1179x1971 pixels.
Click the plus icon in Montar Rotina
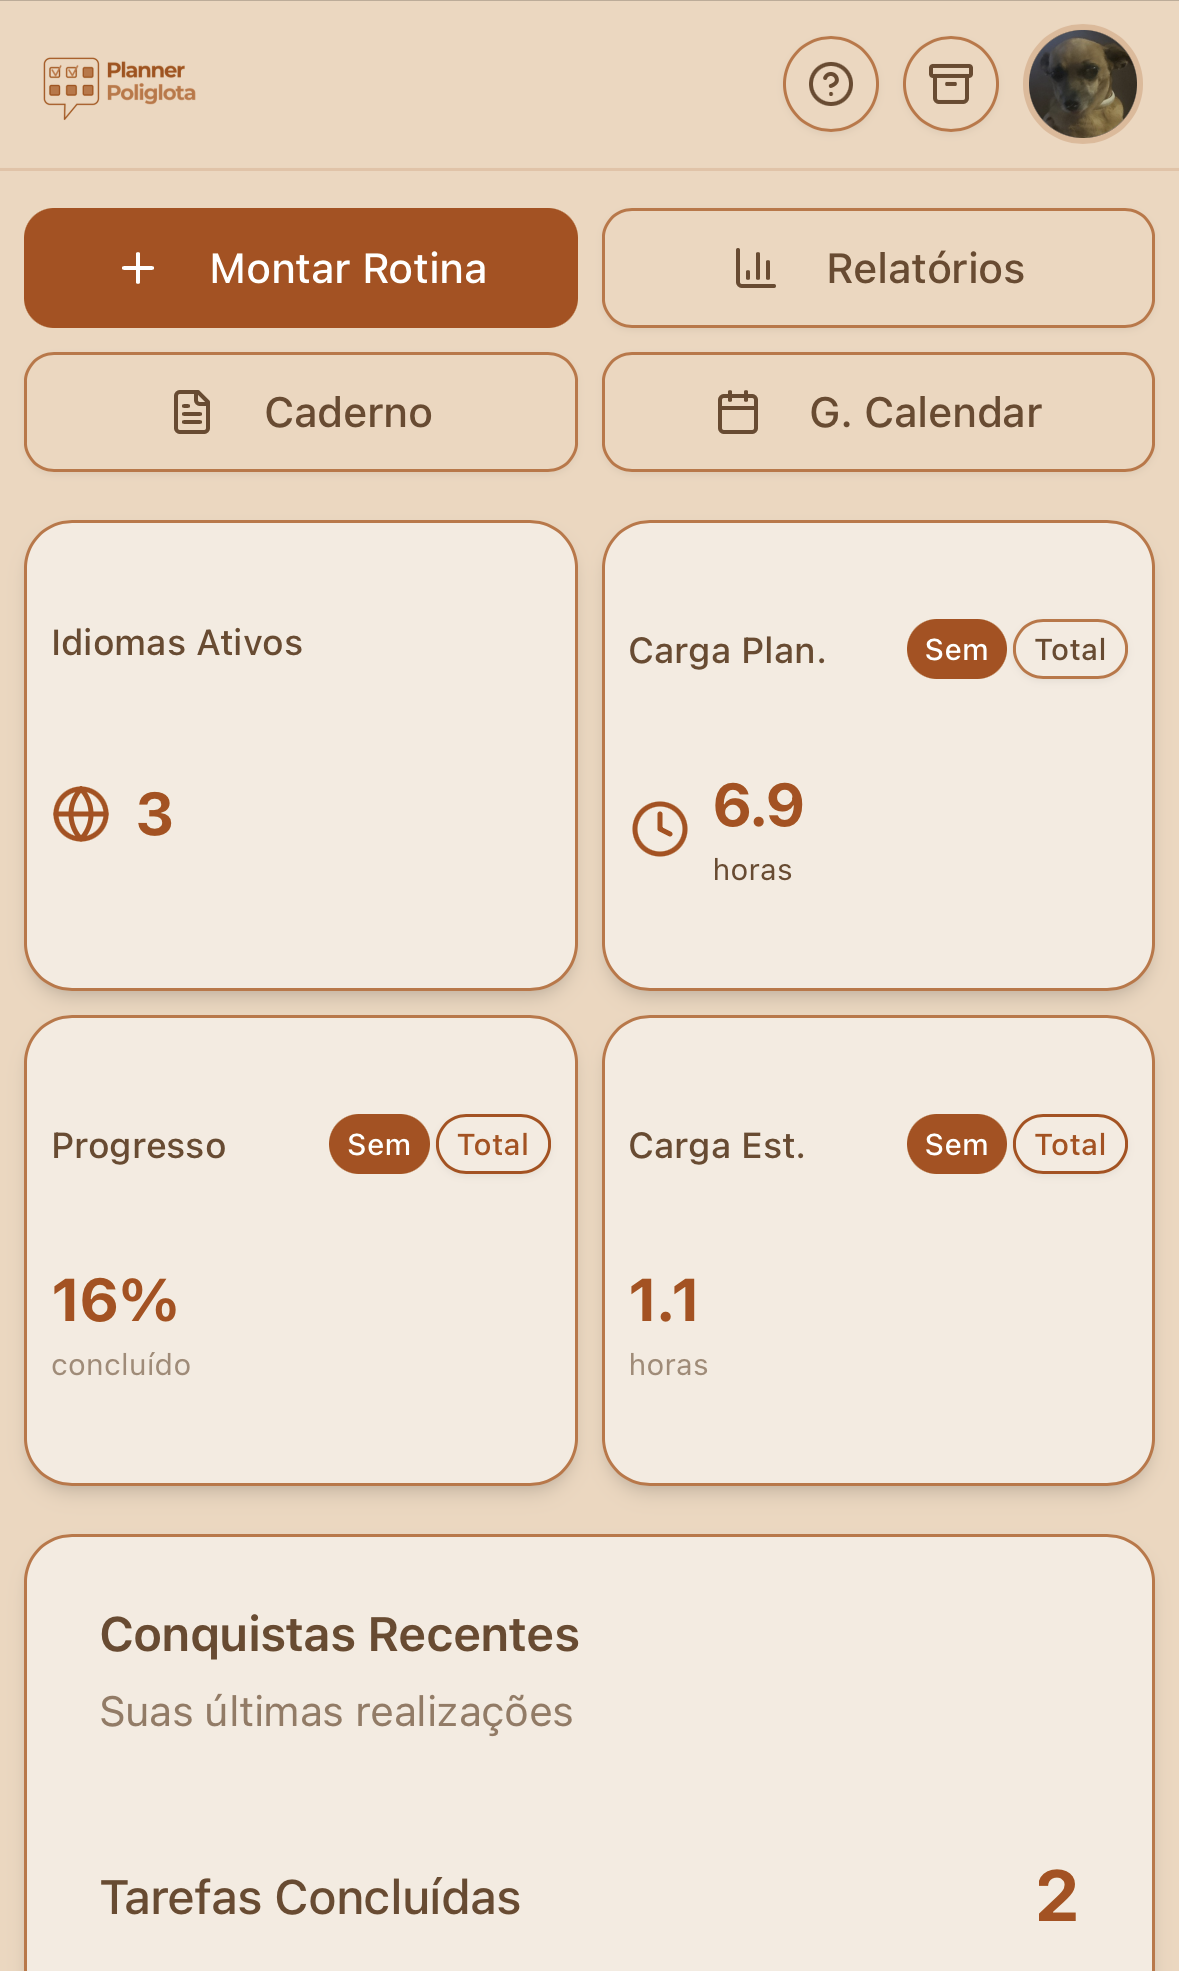point(138,268)
